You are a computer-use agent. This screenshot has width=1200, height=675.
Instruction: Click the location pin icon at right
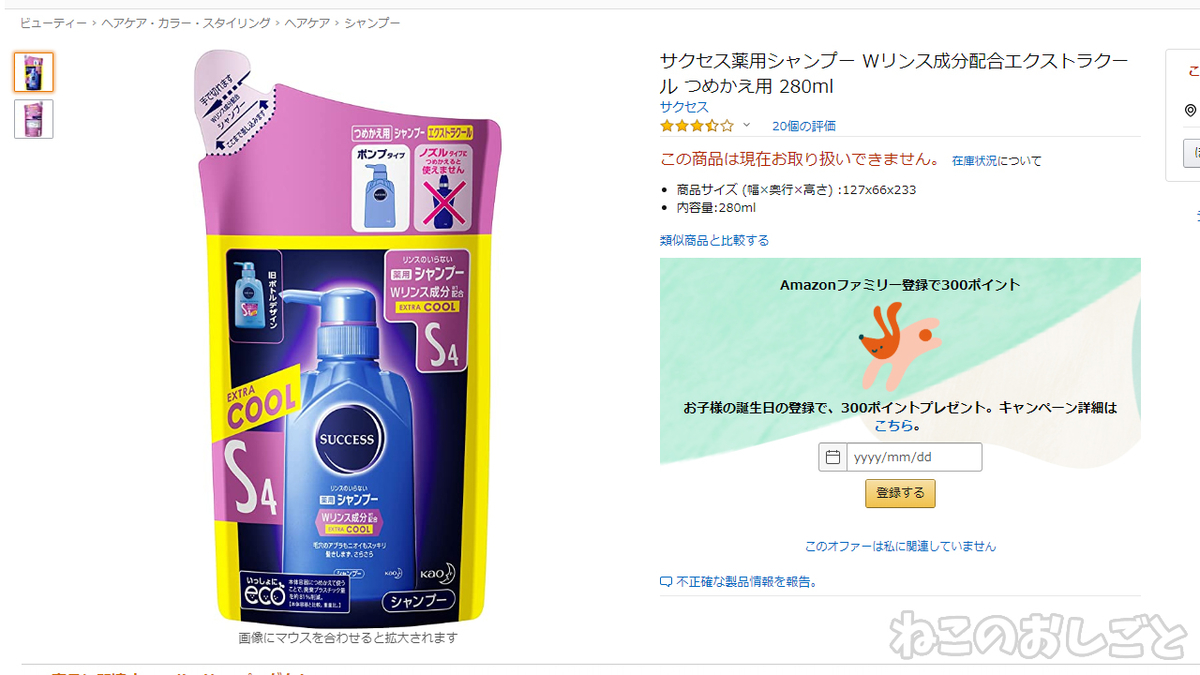(1190, 110)
